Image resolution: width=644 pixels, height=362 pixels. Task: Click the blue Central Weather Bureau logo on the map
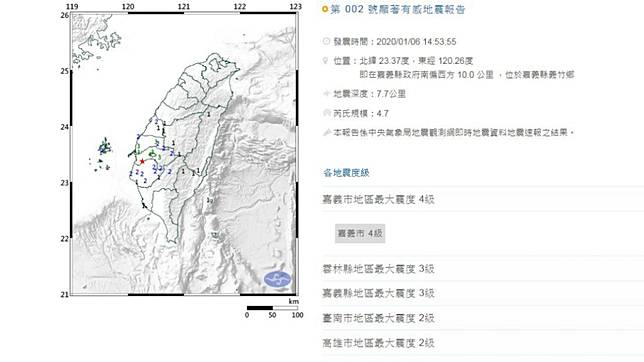pyautogui.click(x=278, y=279)
